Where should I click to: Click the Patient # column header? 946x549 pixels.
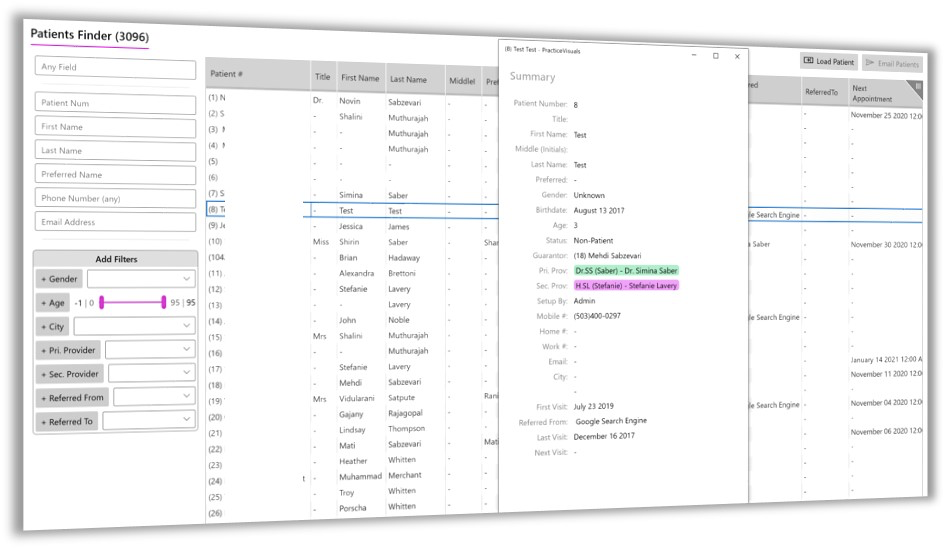click(227, 74)
